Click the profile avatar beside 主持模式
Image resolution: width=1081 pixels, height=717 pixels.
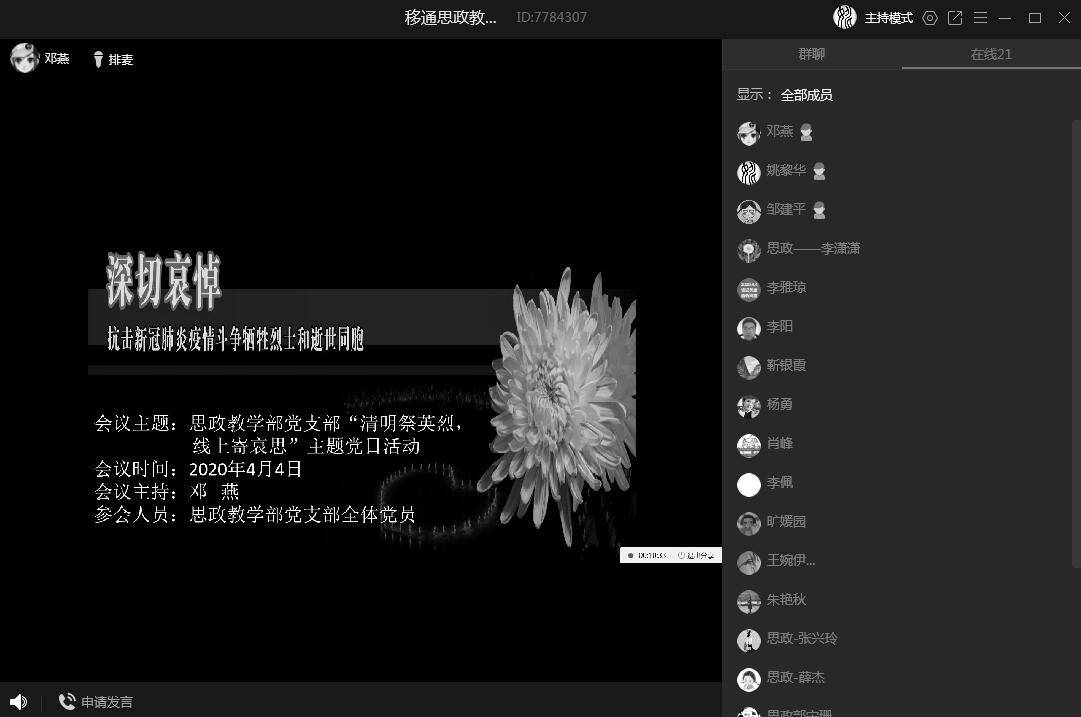845,17
